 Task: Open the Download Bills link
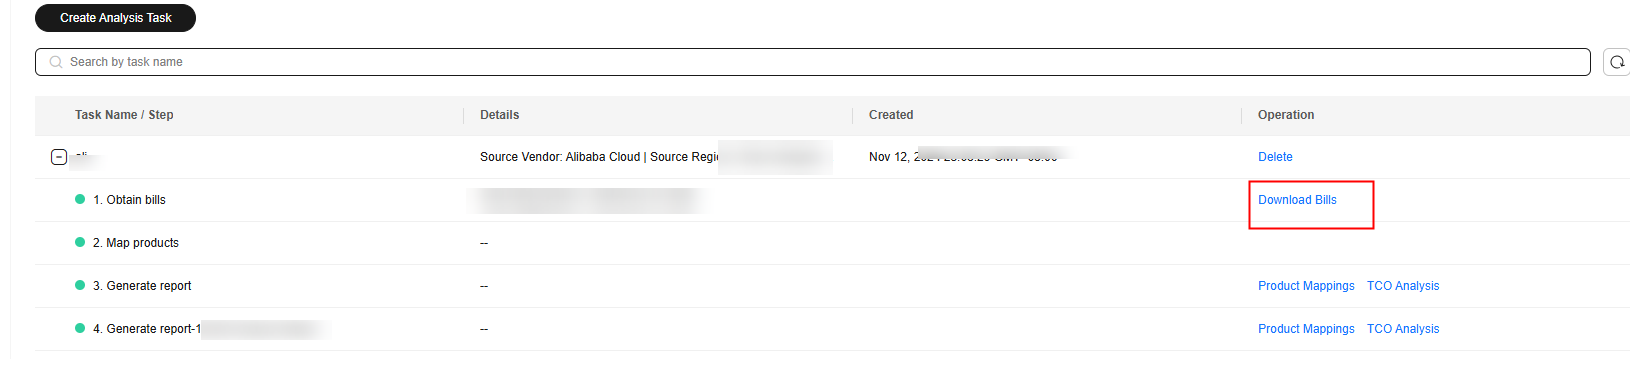click(1297, 200)
